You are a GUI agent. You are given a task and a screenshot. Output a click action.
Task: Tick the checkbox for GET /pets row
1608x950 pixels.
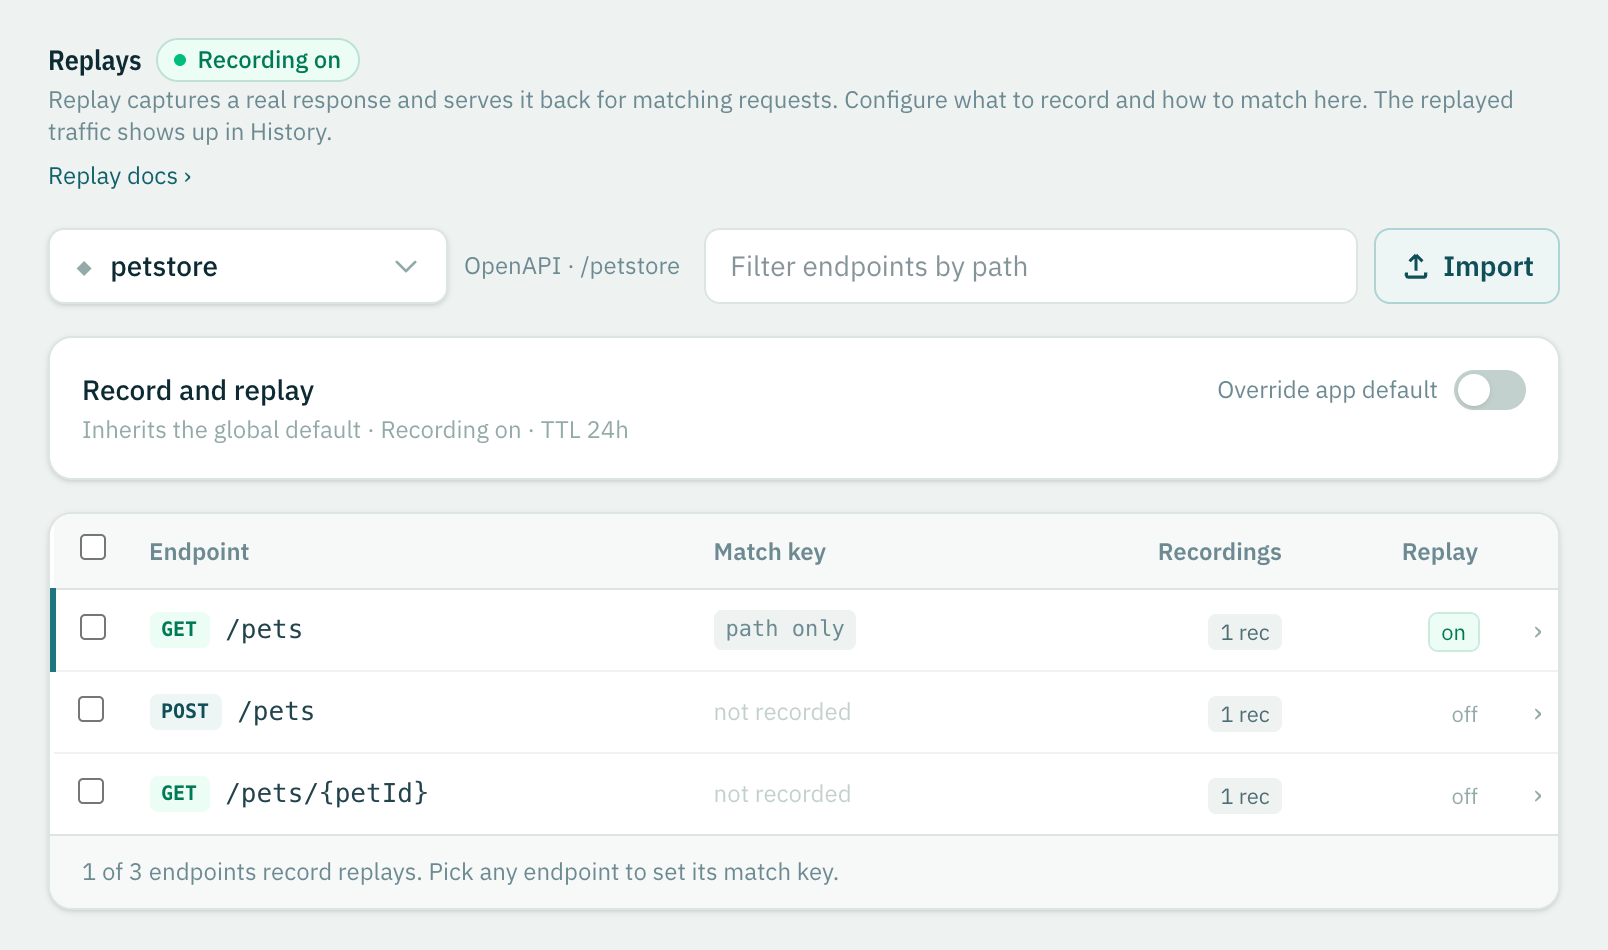click(x=93, y=627)
